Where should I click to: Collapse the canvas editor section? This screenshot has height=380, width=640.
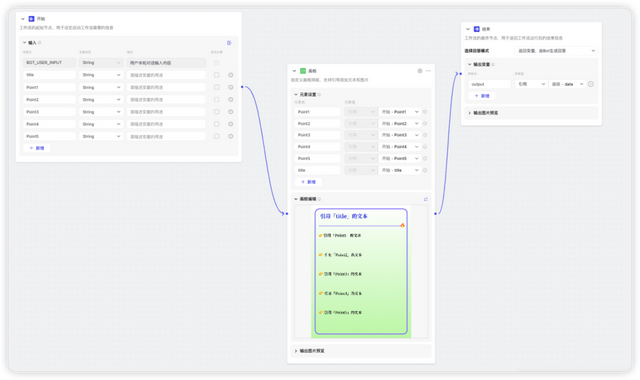(x=296, y=199)
